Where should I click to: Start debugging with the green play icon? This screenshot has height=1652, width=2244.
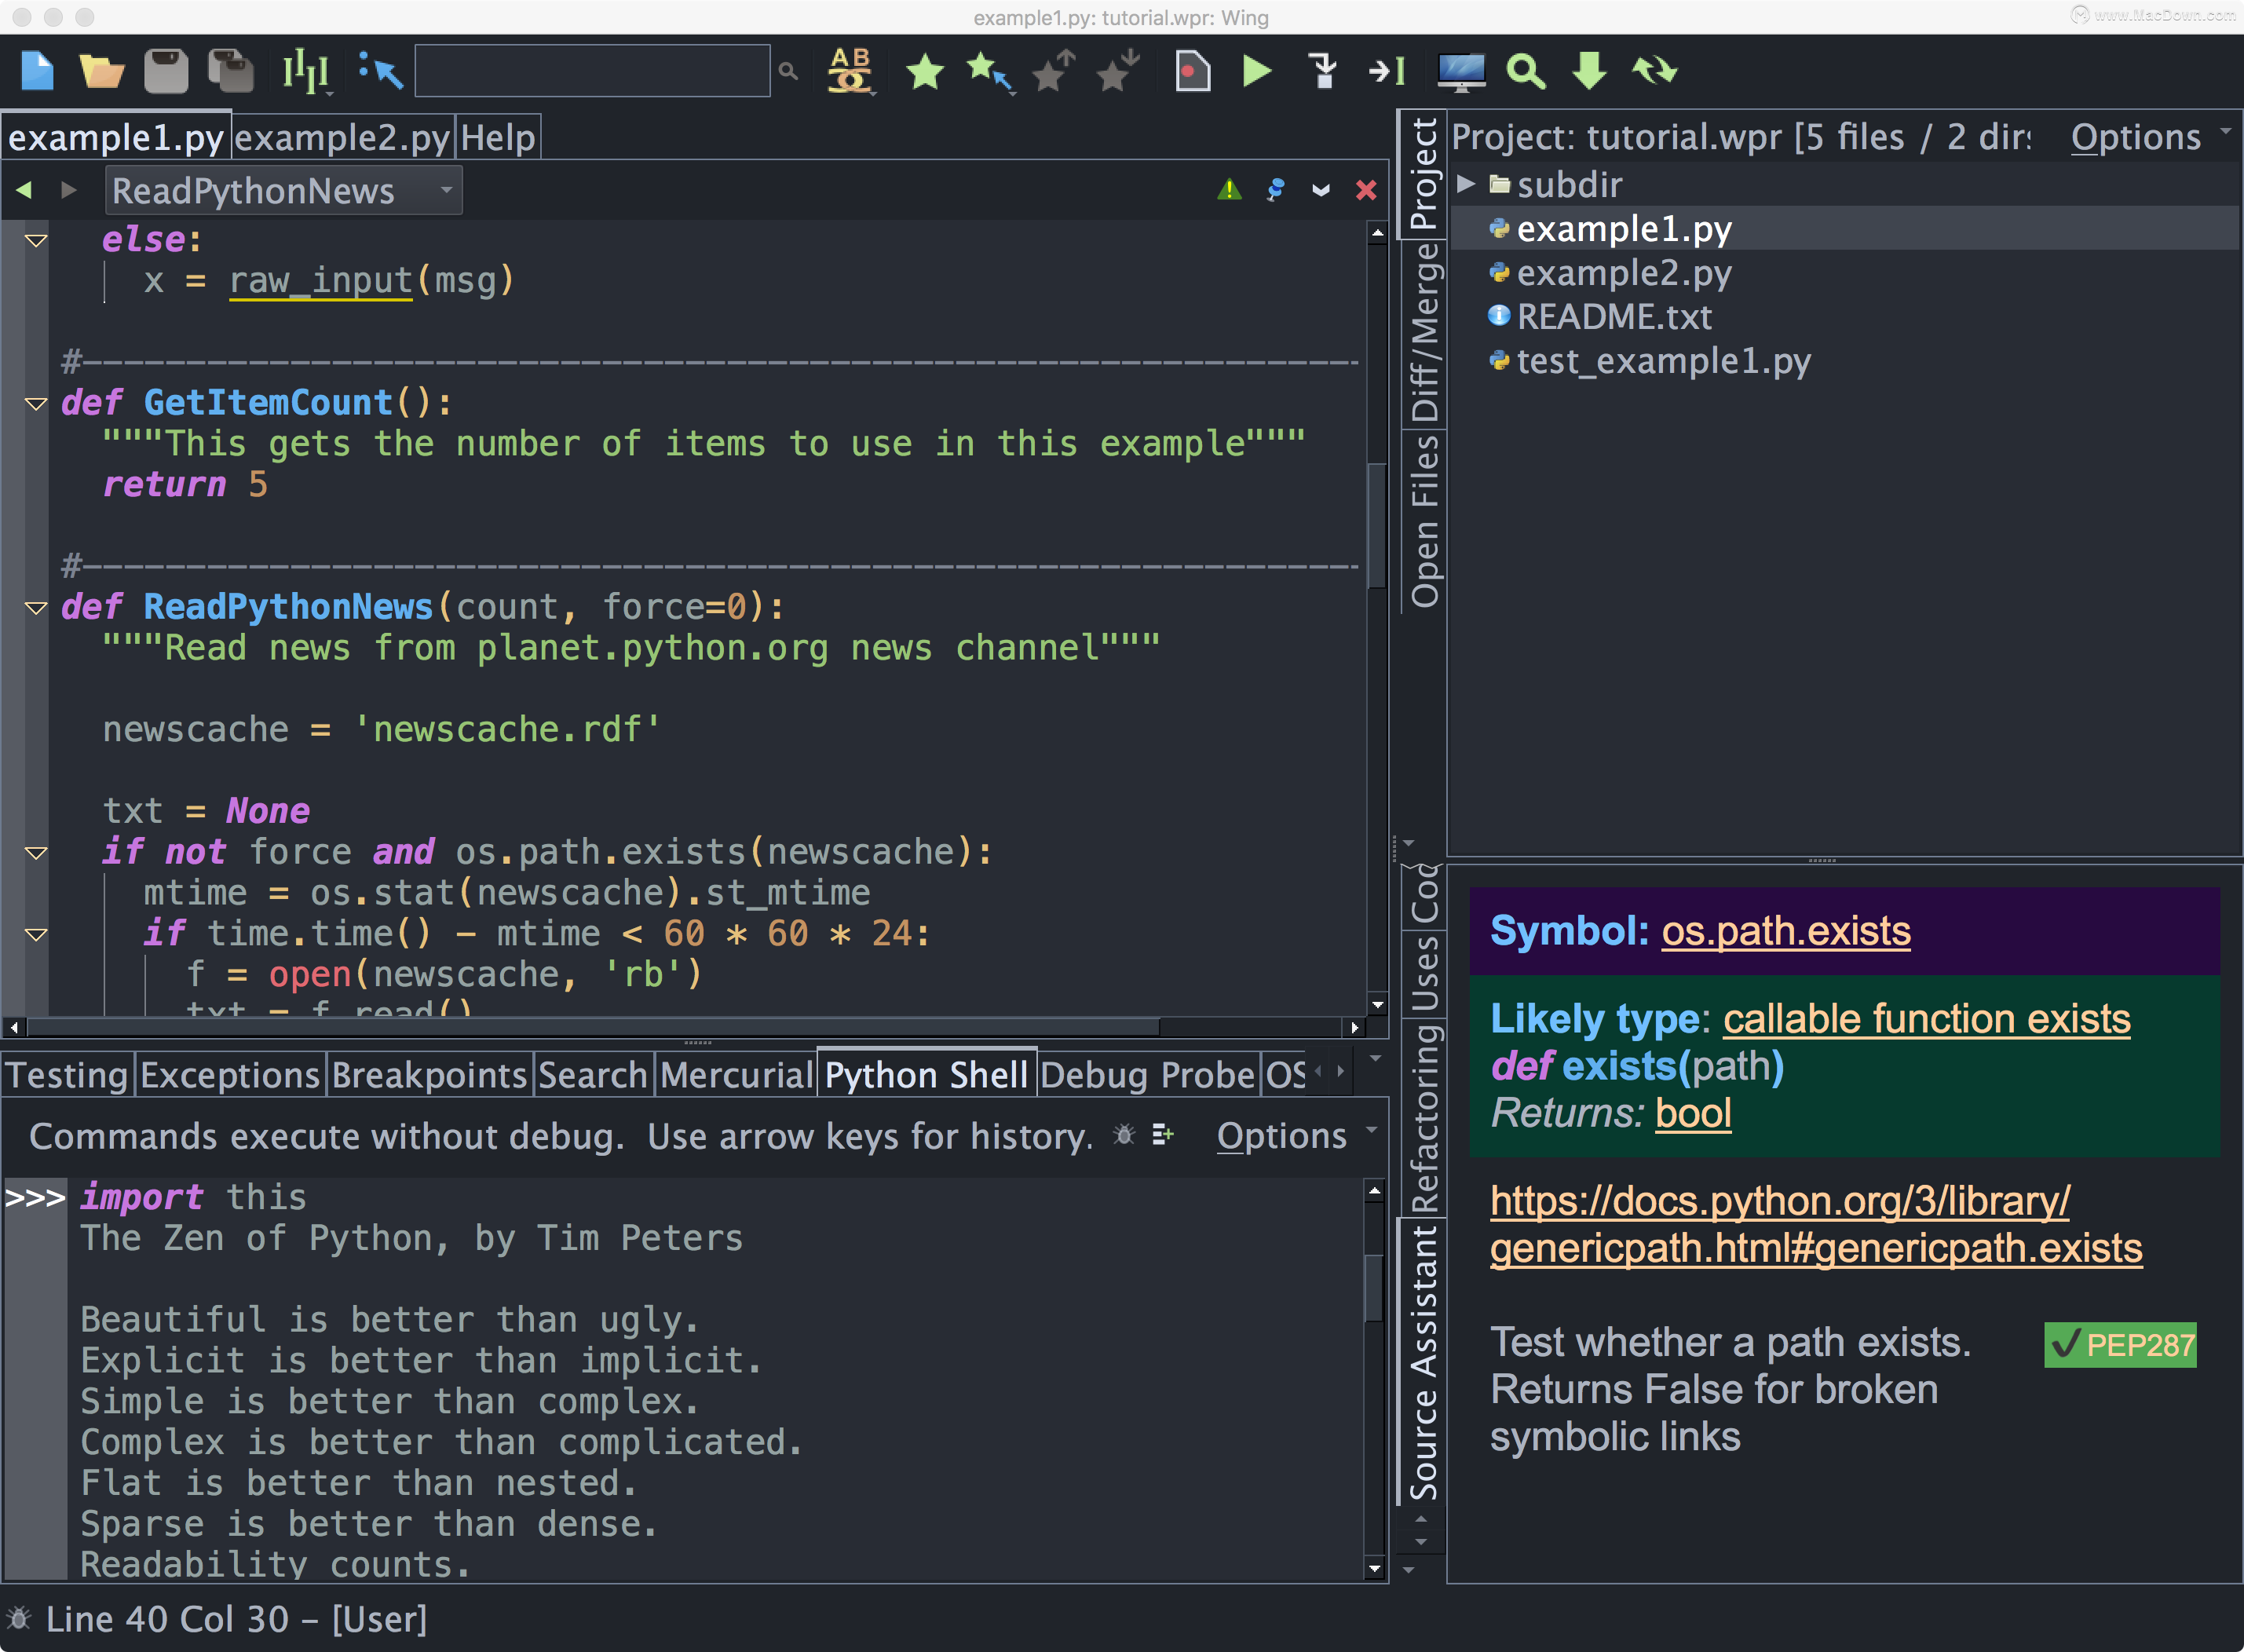[x=1257, y=71]
